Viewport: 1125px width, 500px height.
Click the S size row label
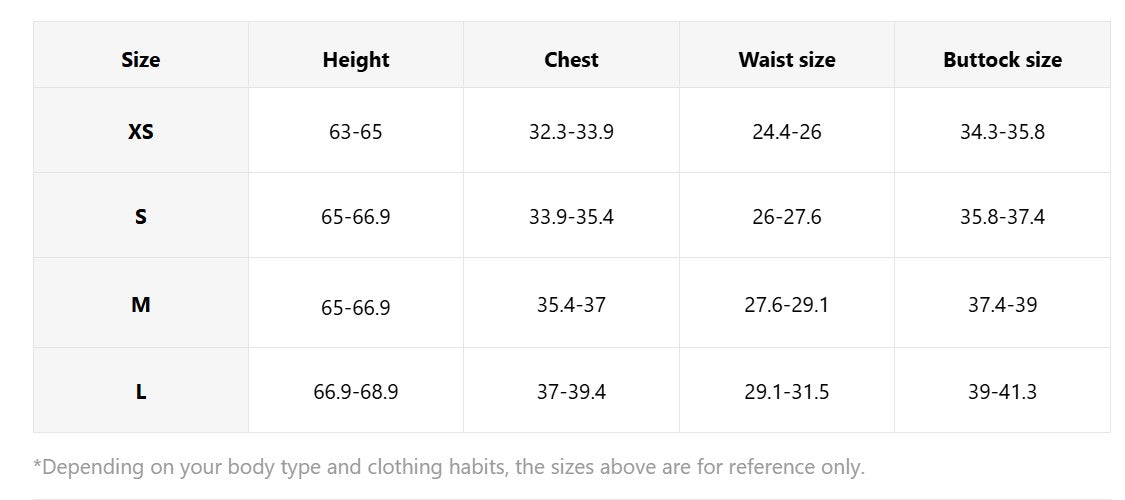[x=141, y=216]
